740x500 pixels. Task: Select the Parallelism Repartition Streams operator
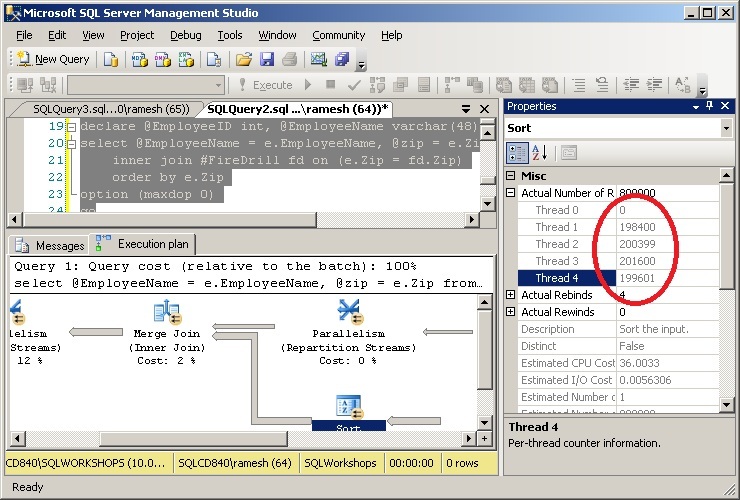click(348, 332)
